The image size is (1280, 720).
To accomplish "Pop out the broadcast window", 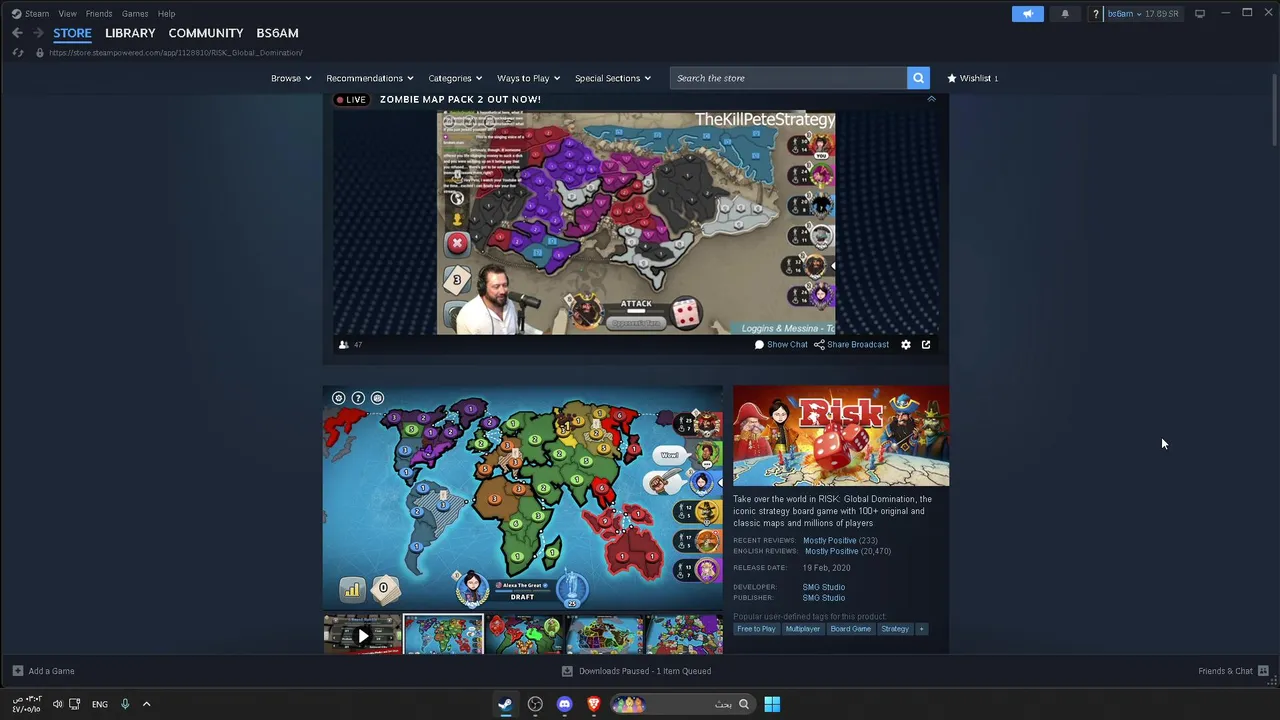I will 926,344.
